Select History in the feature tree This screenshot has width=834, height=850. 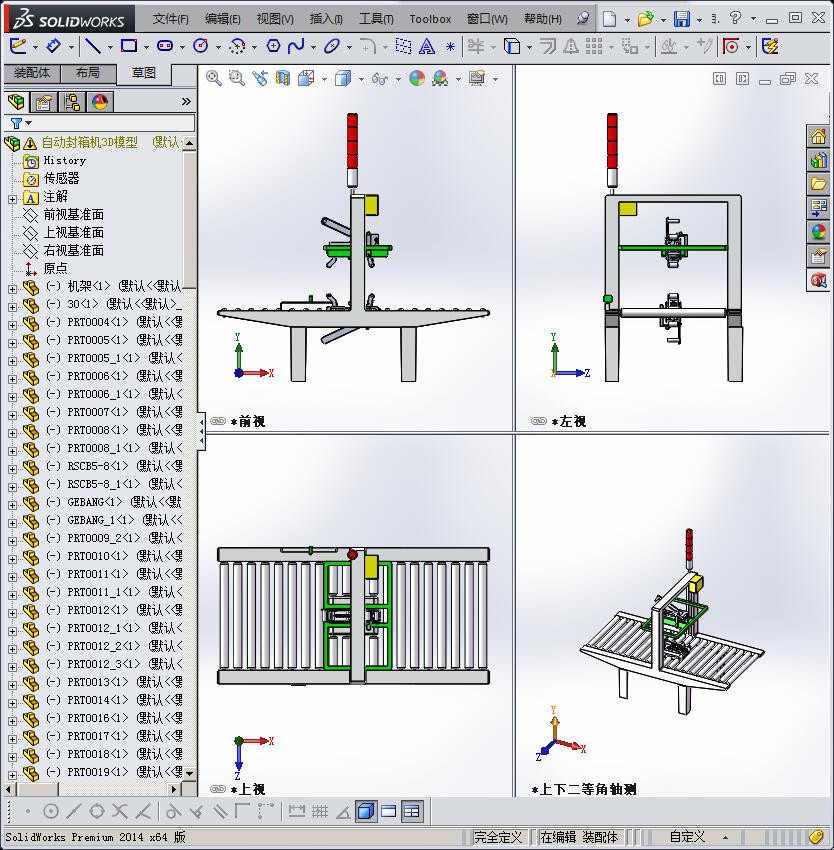pyautogui.click(x=65, y=160)
